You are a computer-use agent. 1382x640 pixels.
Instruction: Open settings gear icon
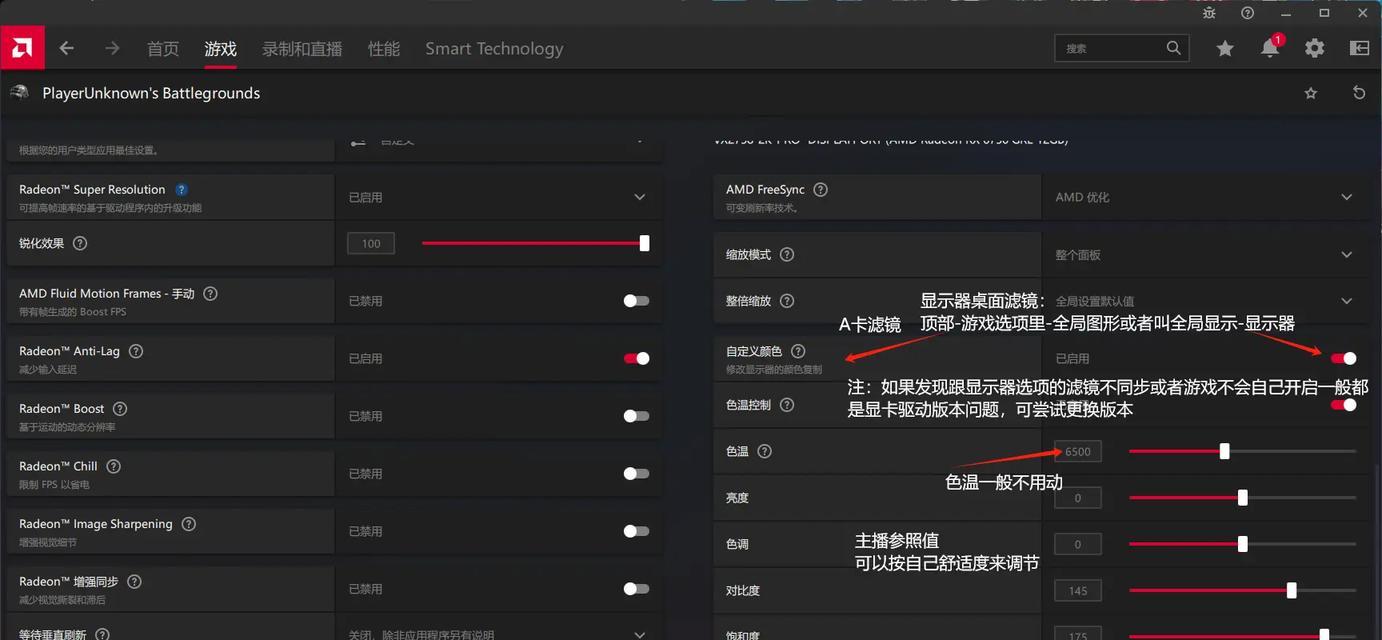point(1315,48)
